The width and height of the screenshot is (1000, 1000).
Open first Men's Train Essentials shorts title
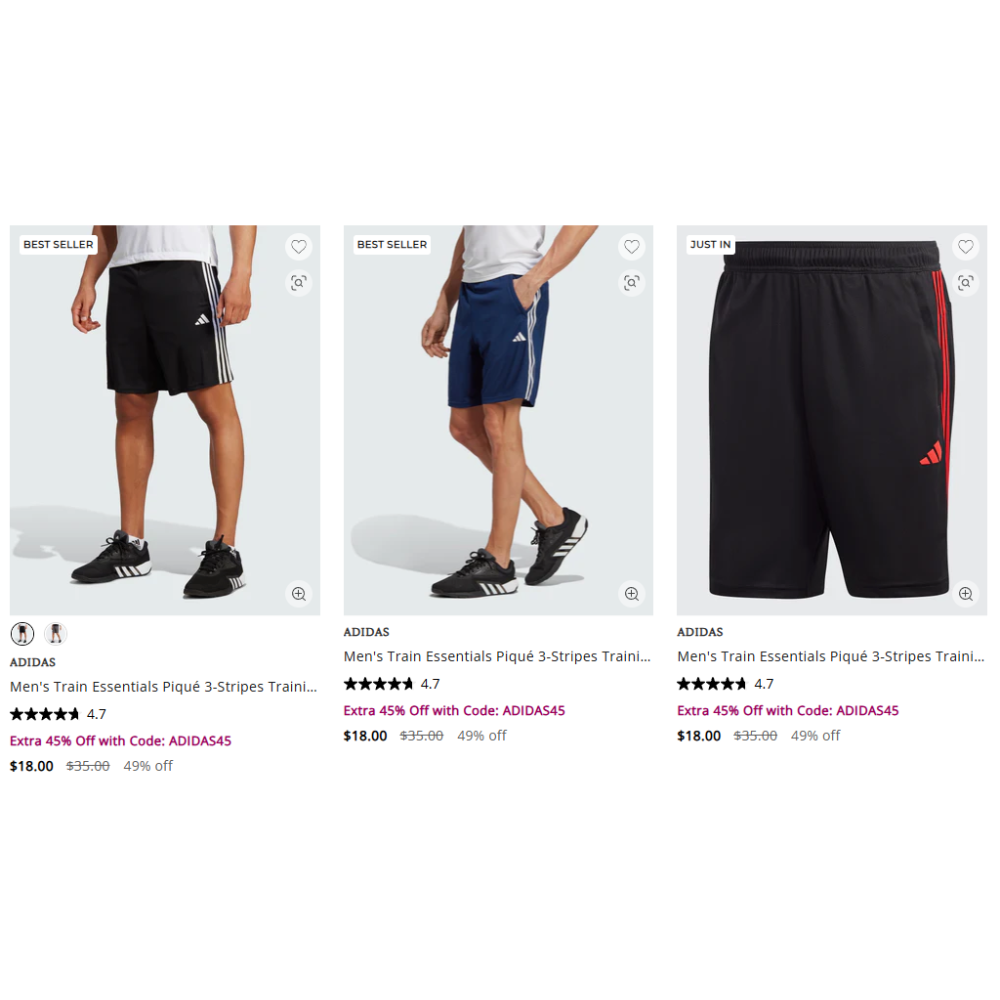[163, 687]
